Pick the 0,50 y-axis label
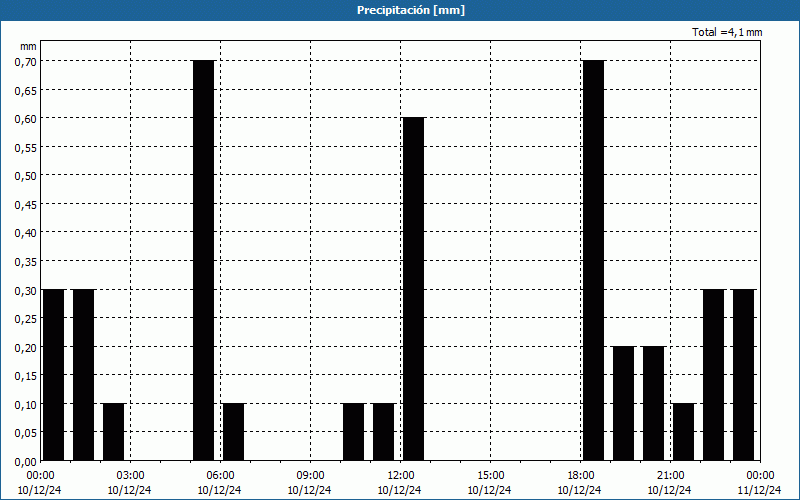This screenshot has height=500, width=800. tap(26, 176)
